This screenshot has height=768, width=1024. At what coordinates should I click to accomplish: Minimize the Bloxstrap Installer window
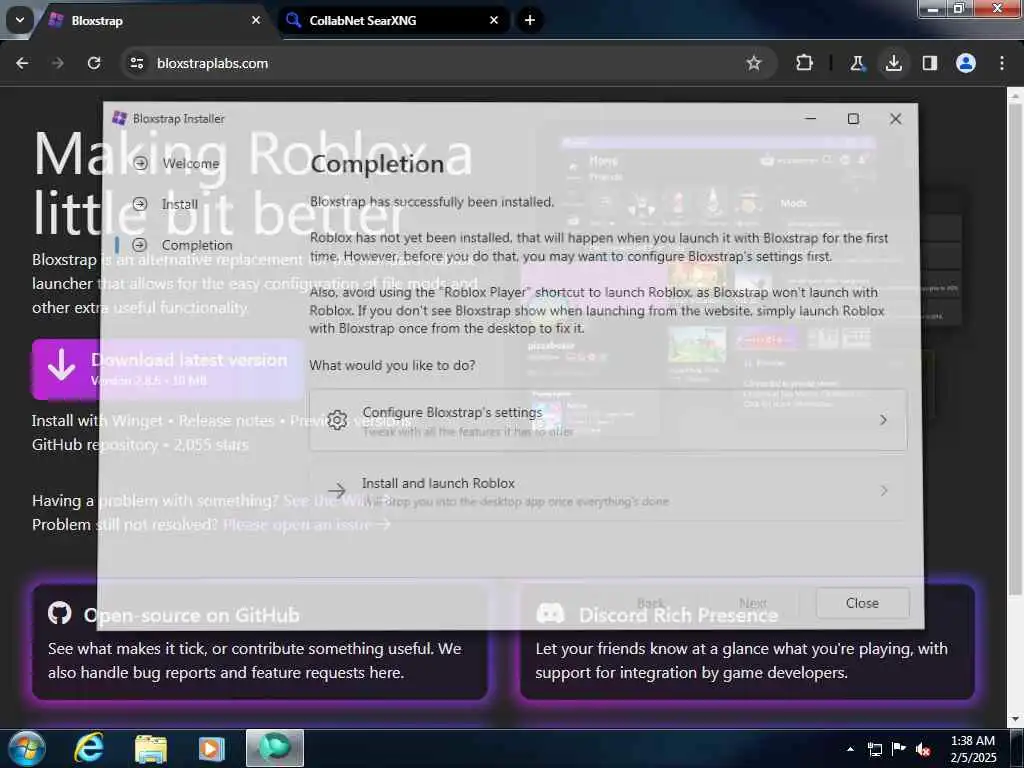click(810, 118)
